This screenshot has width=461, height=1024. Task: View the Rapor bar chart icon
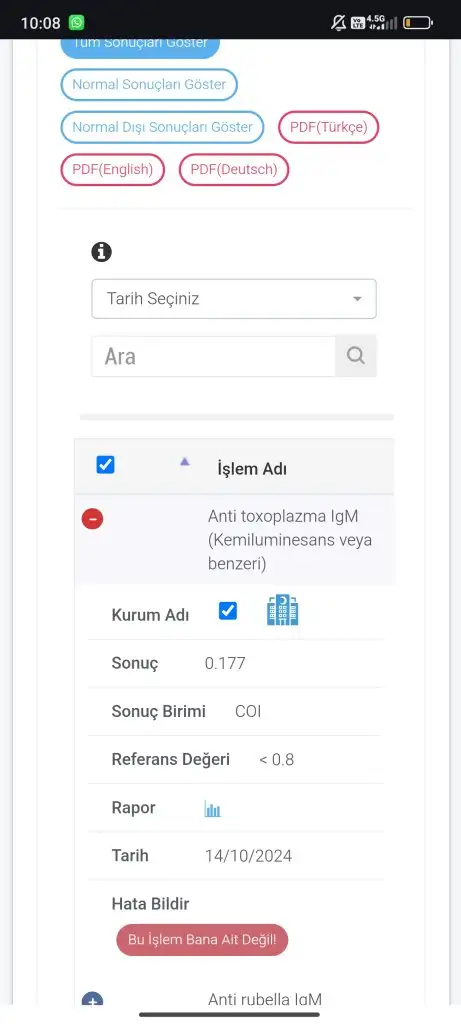point(212,808)
